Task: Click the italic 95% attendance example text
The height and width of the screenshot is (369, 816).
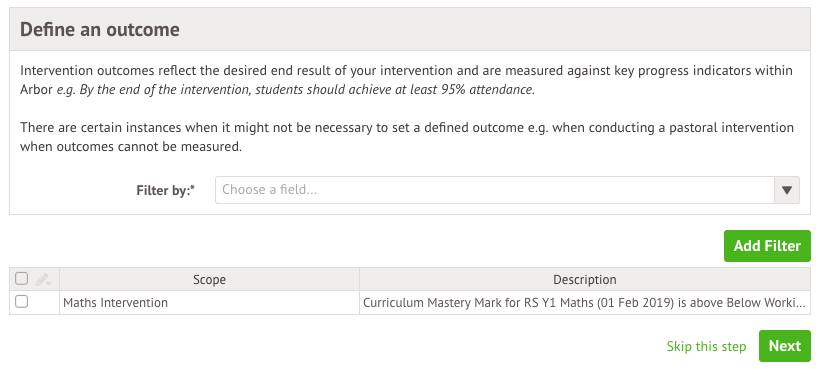Action: point(296,90)
